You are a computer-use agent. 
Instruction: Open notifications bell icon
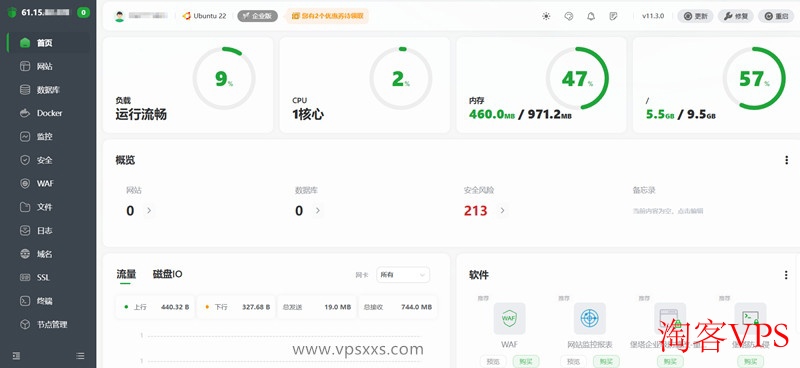click(x=591, y=16)
